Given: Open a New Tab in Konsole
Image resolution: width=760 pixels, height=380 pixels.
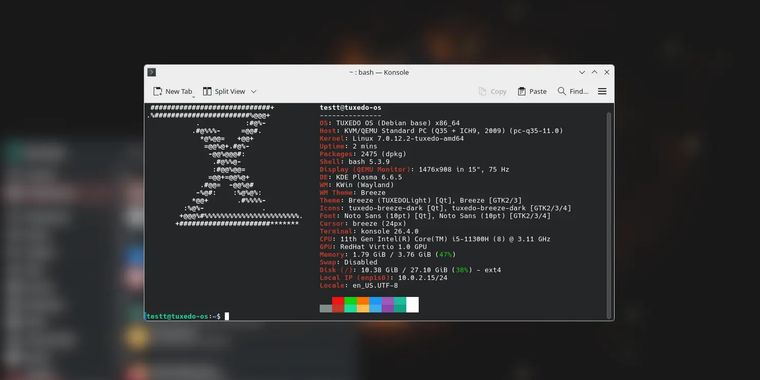Looking at the screenshot, I should (x=173, y=91).
